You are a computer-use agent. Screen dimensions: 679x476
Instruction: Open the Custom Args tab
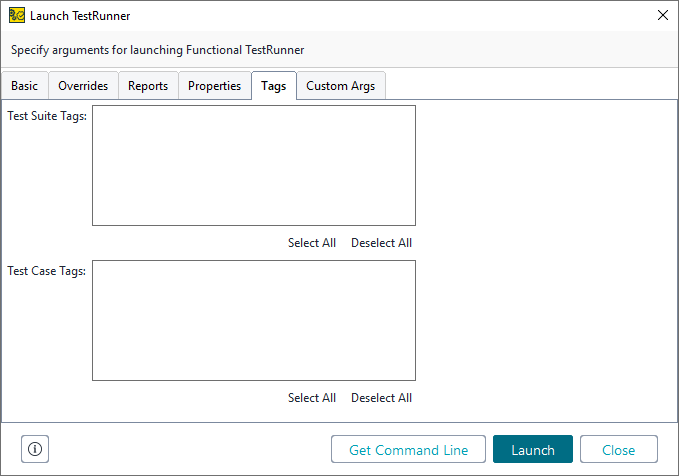(x=341, y=86)
